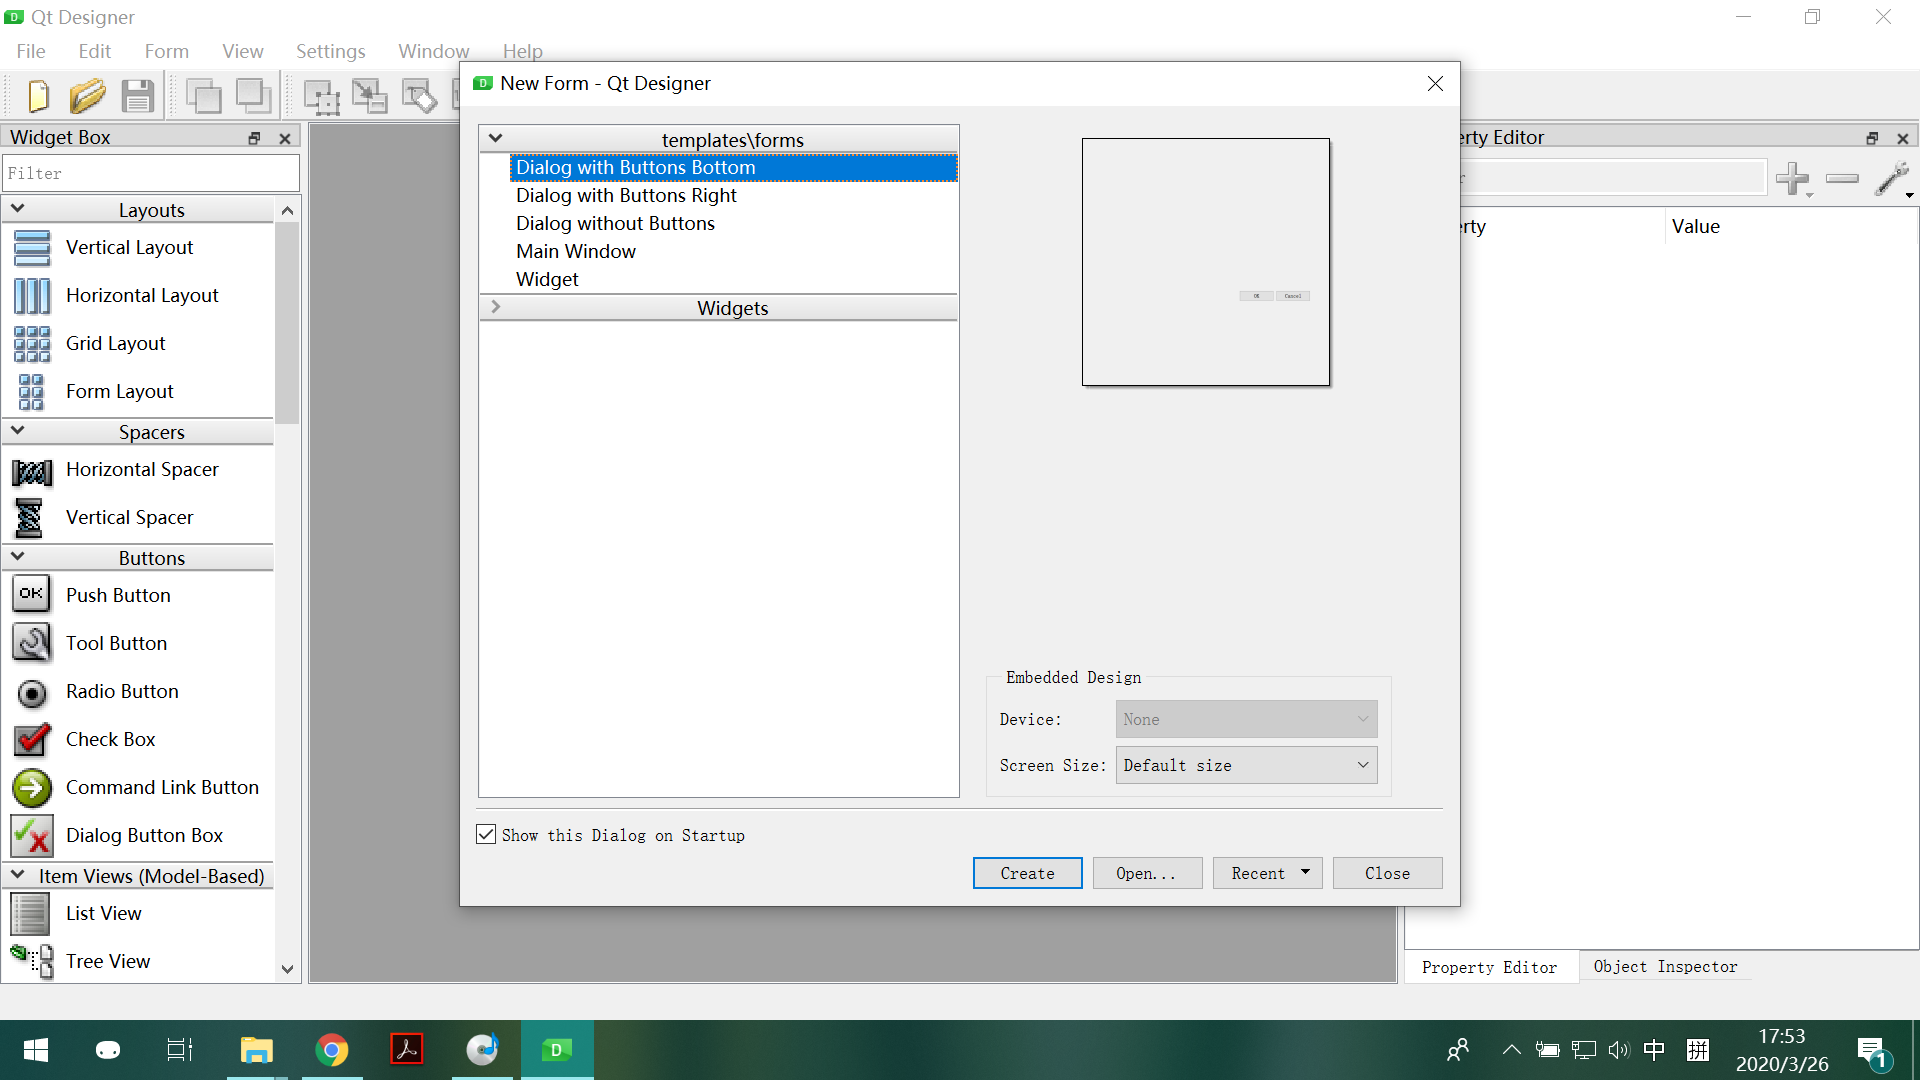Open the File menu
This screenshot has width=1920, height=1080.
click(31, 51)
